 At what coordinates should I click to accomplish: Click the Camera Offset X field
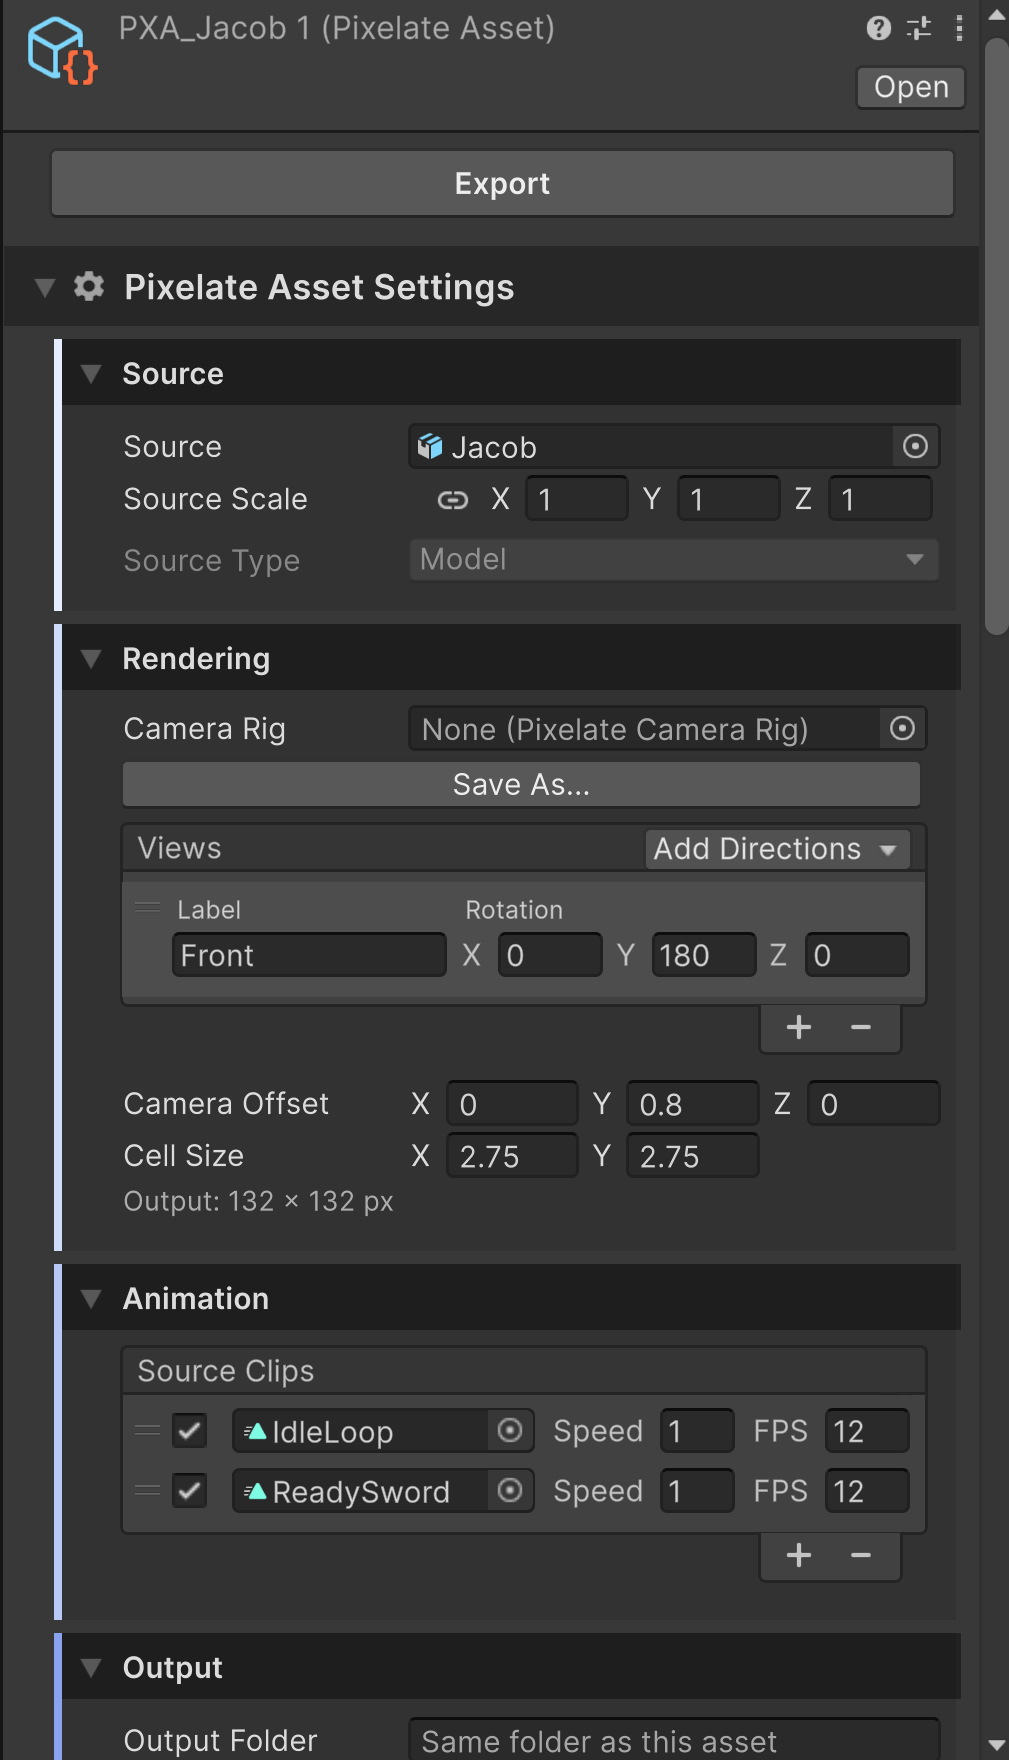pyautogui.click(x=512, y=1104)
